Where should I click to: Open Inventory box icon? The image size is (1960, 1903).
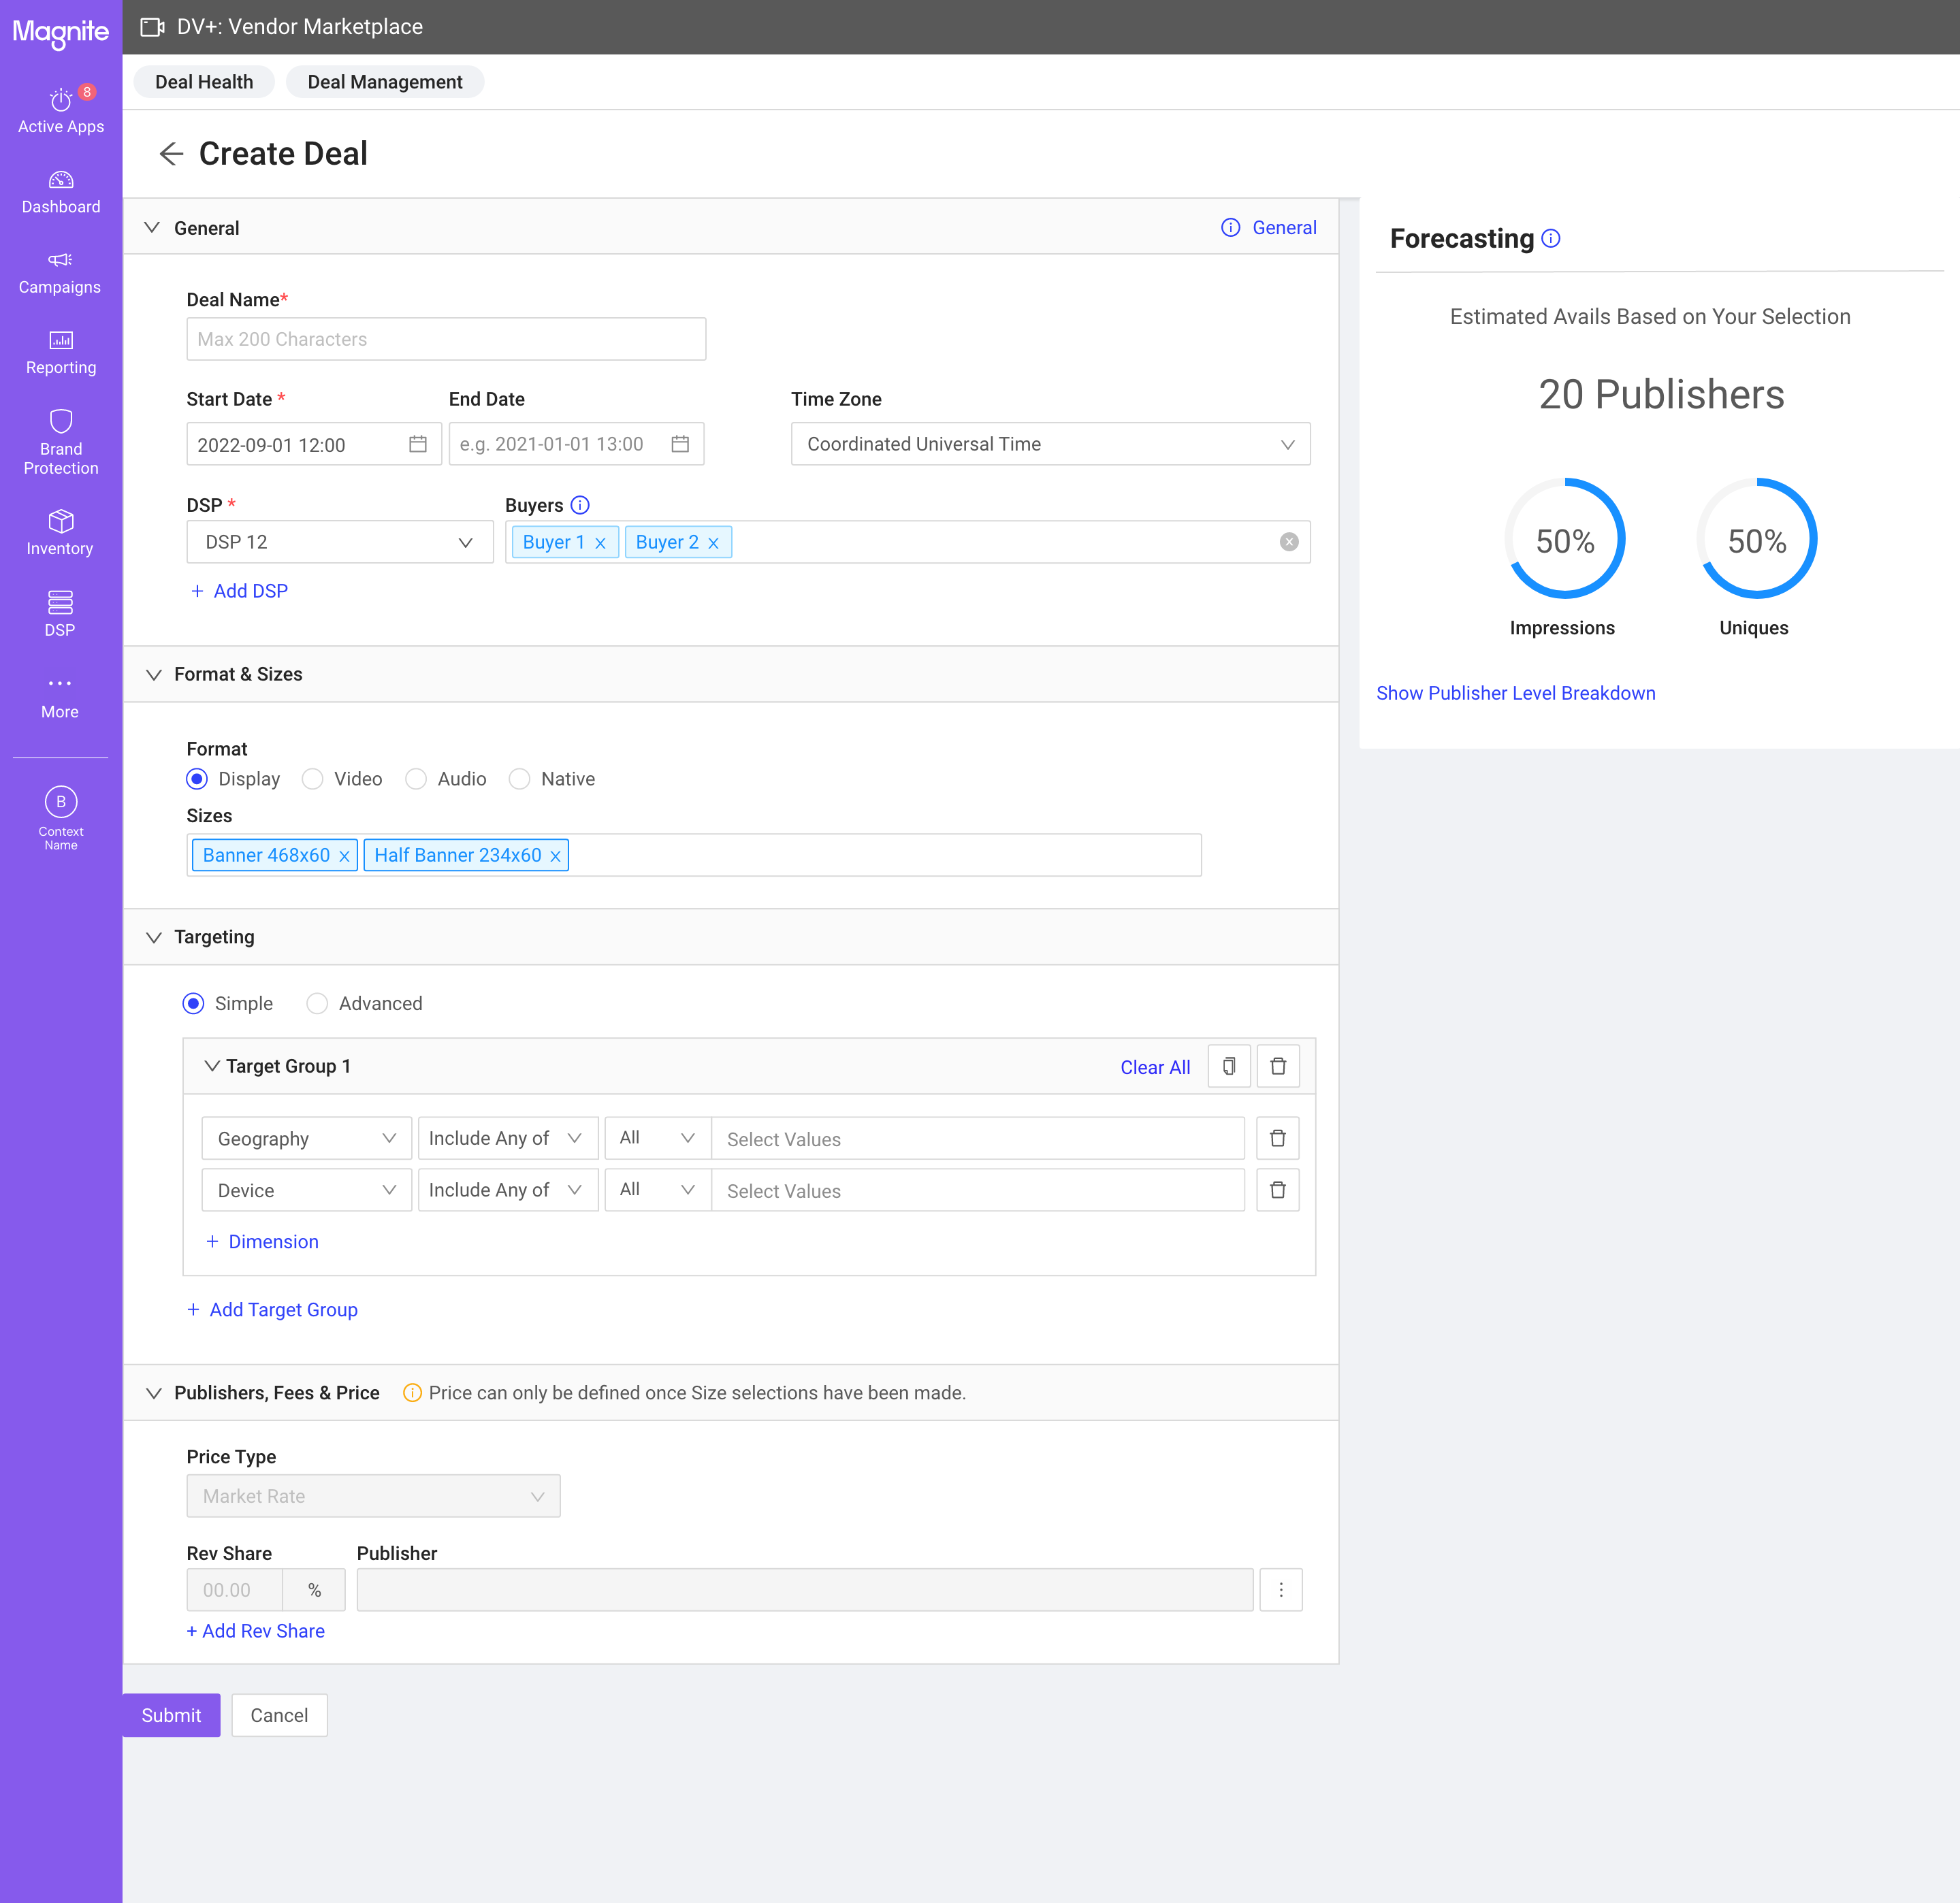click(61, 521)
